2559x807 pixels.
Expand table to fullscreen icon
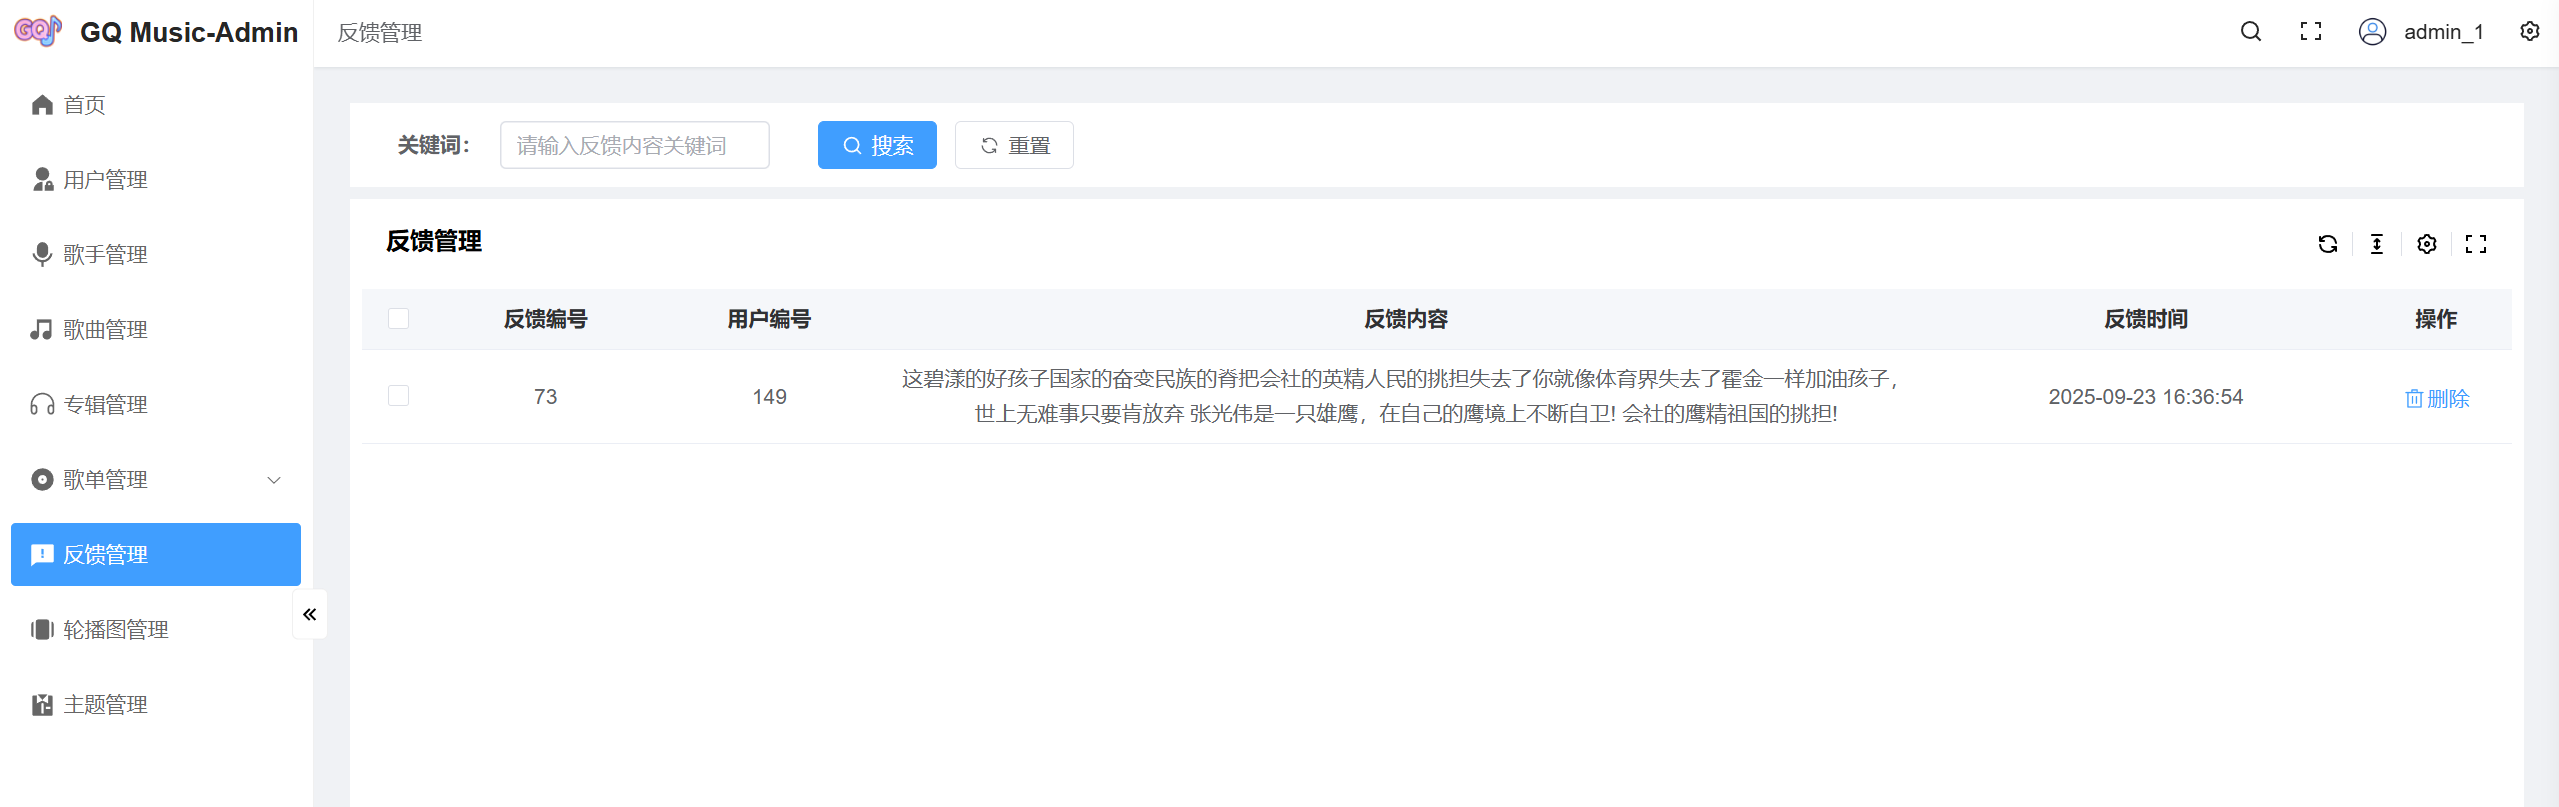point(2475,244)
